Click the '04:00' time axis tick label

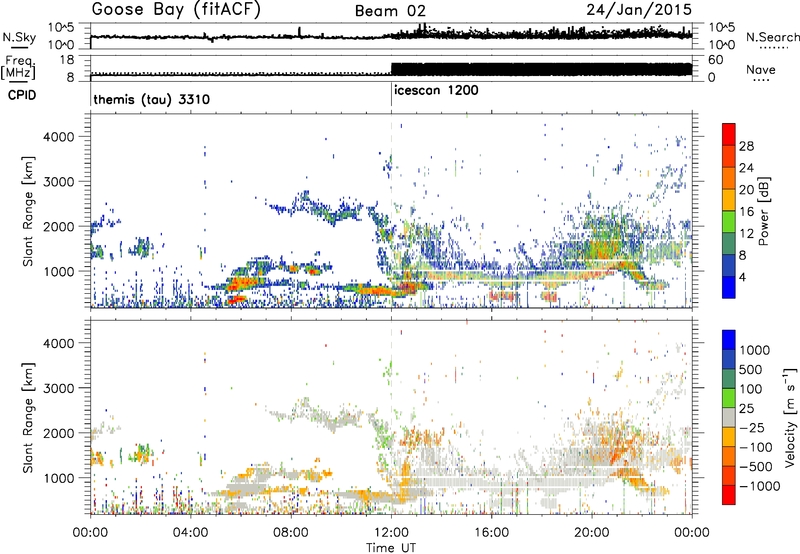coord(191,533)
